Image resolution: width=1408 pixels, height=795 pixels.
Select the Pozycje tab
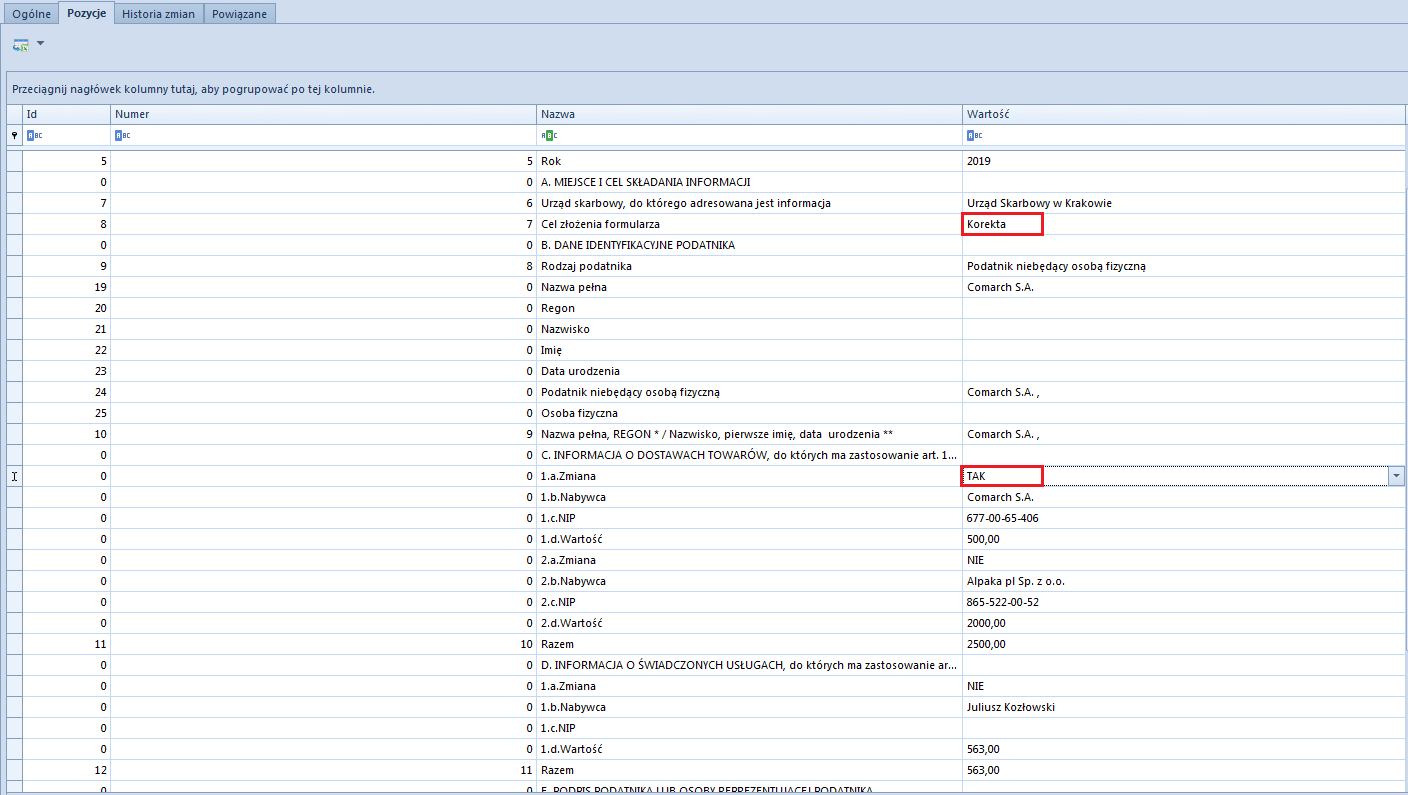tap(86, 13)
